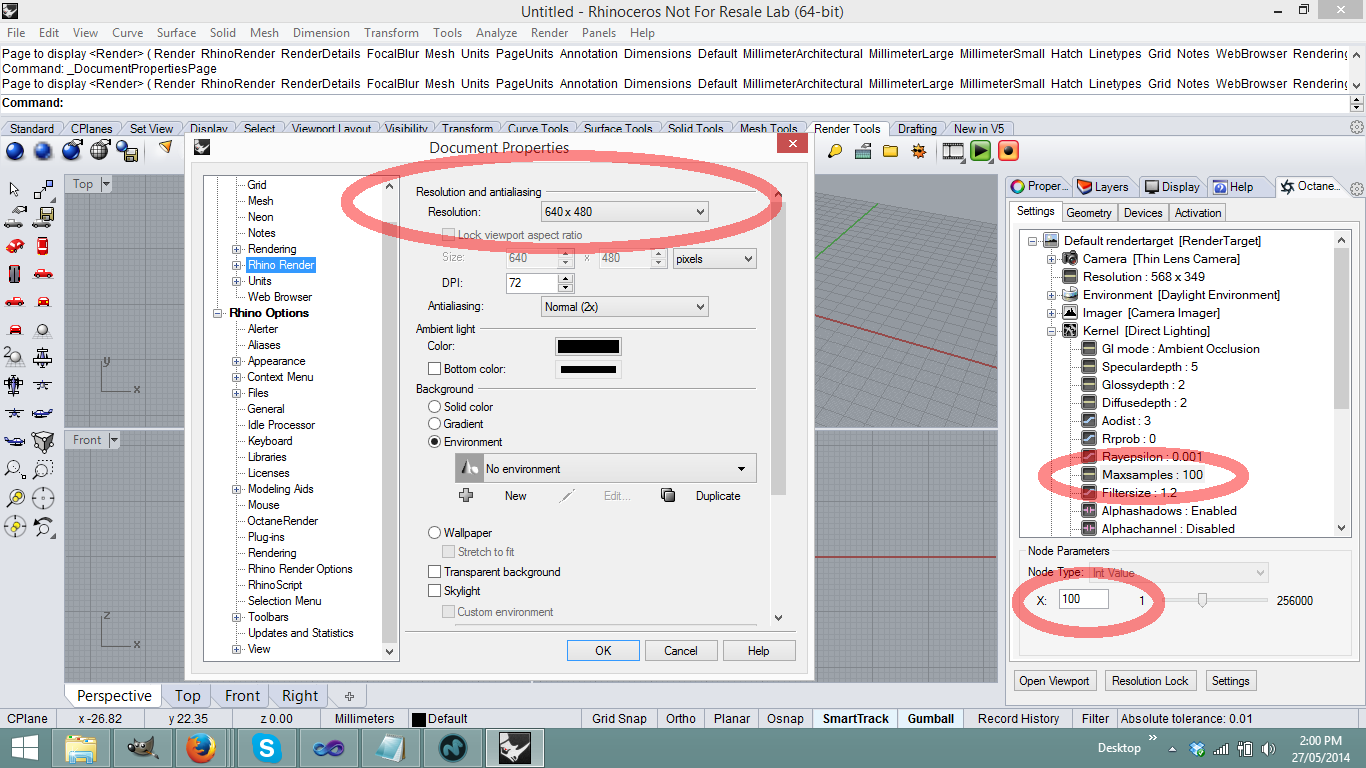The height and width of the screenshot is (768, 1366).
Task: Click the Bottom color swatch
Action: pyautogui.click(x=588, y=369)
